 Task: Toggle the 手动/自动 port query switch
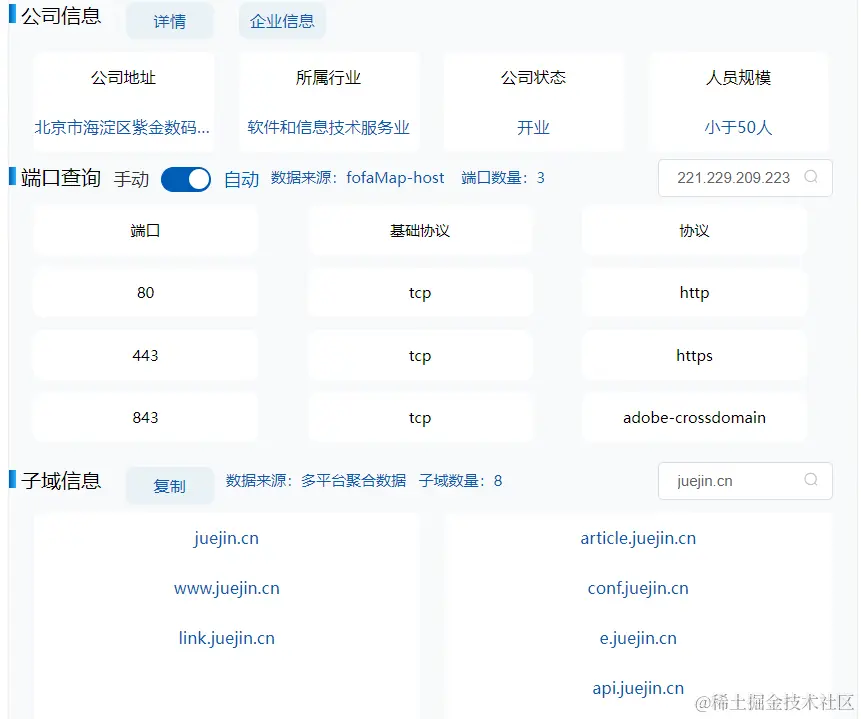pos(186,180)
